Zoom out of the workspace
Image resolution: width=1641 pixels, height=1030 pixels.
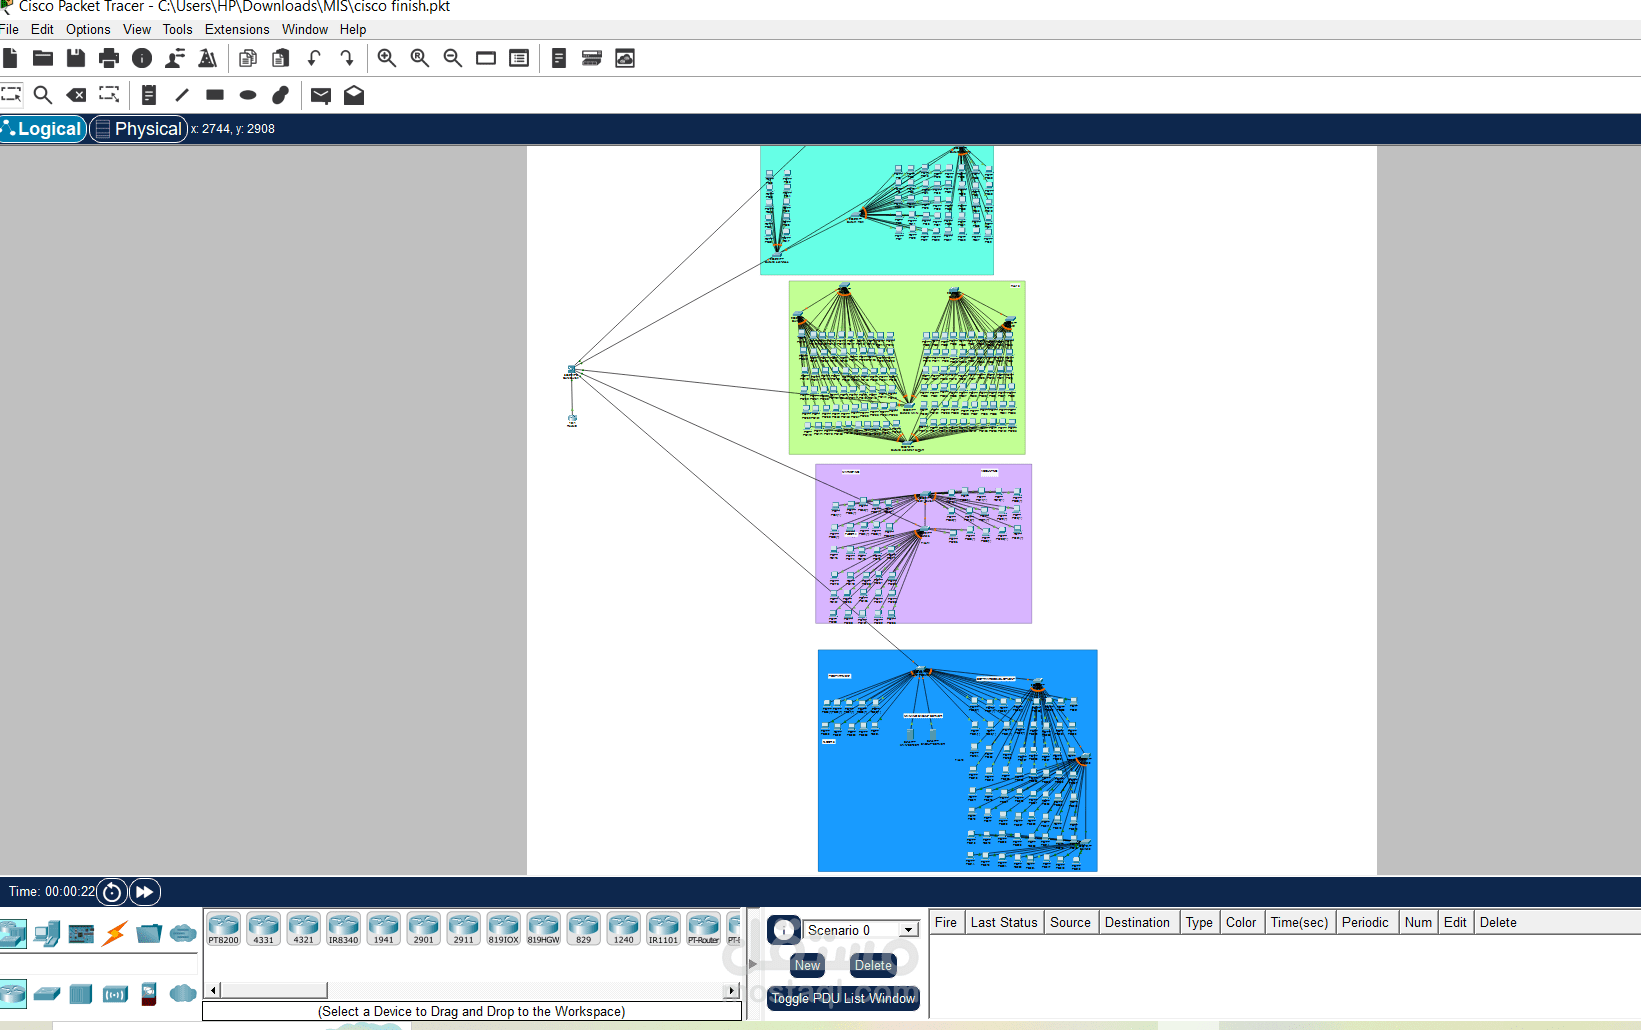(x=453, y=58)
